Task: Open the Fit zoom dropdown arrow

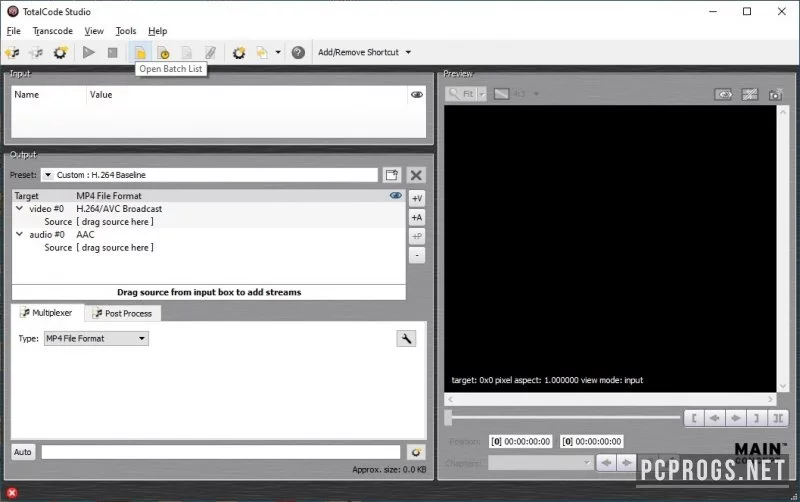Action: click(482, 94)
